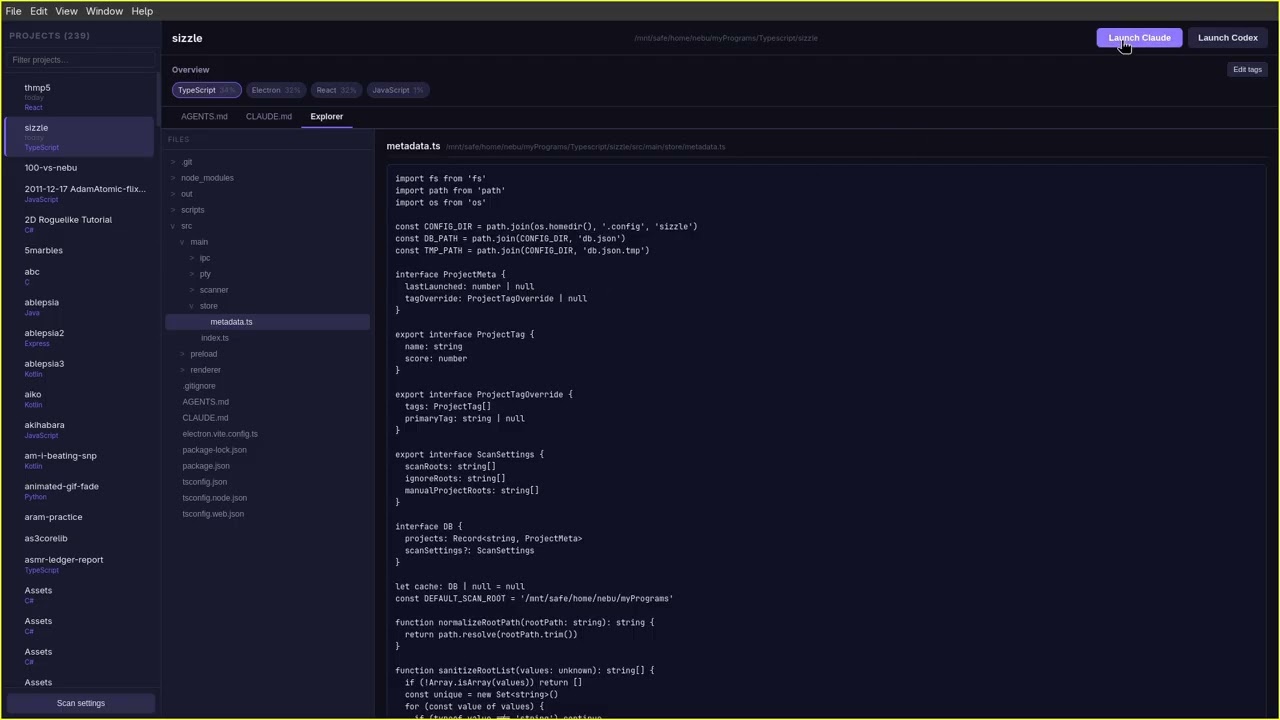This screenshot has width=1280, height=720.
Task: Select the Explorer tab
Action: (326, 117)
